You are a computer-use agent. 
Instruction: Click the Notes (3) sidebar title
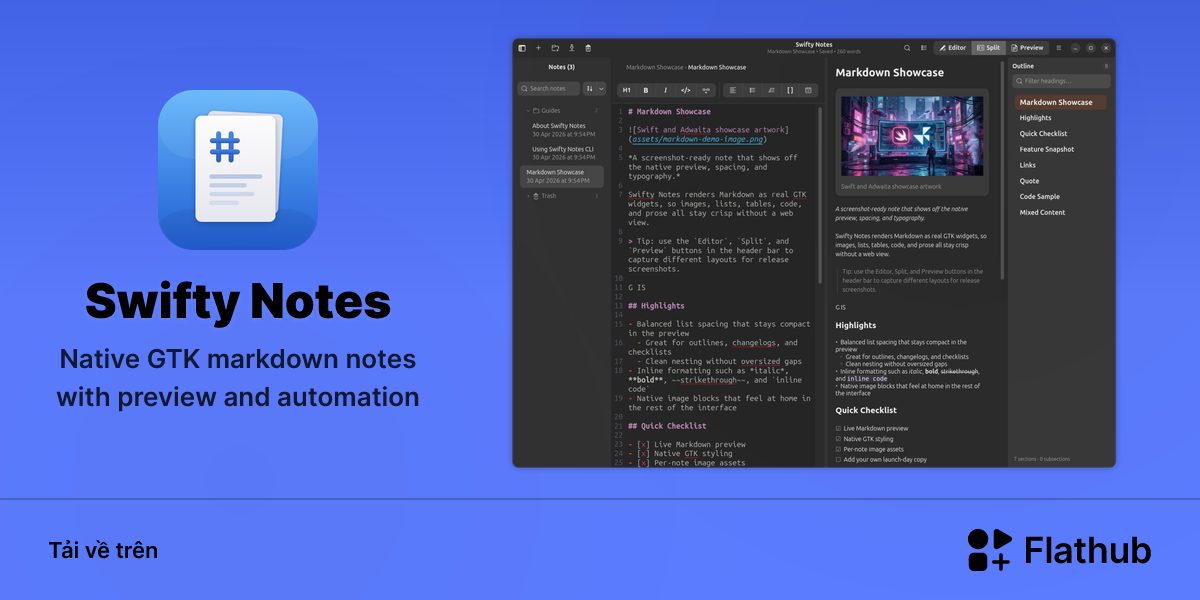(x=561, y=67)
